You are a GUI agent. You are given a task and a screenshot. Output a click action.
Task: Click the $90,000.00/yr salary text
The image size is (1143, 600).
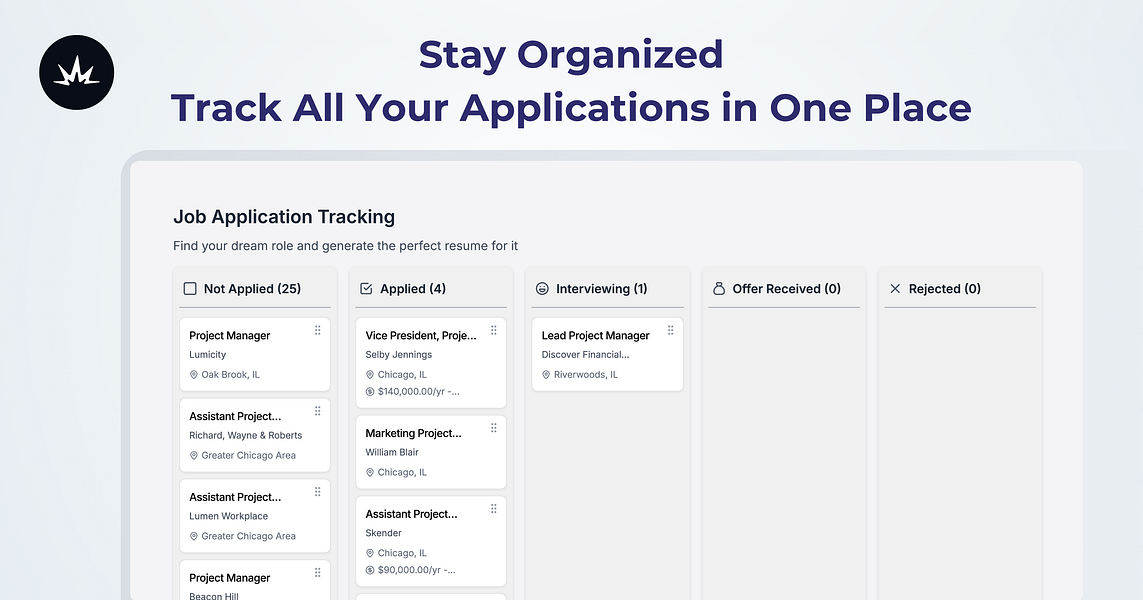416,570
